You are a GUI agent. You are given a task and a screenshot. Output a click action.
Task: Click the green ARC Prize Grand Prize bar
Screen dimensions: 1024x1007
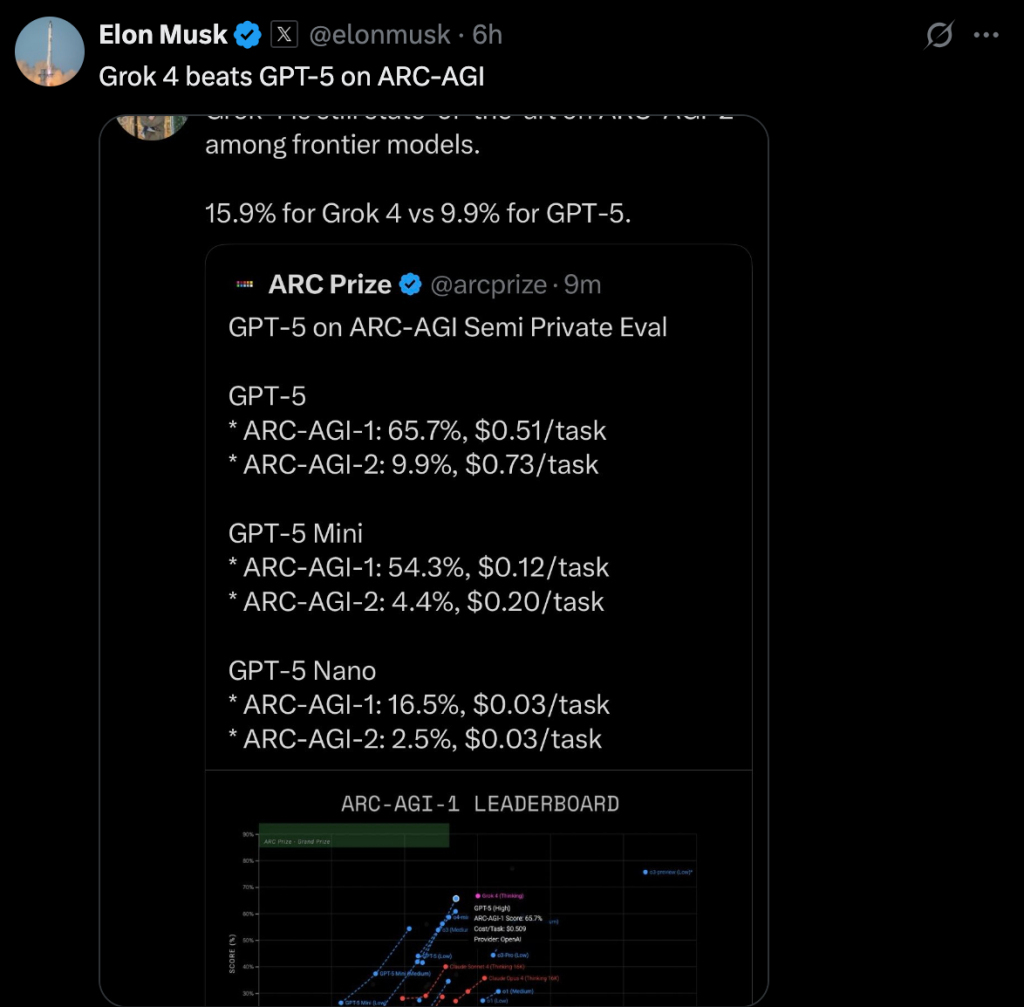pyautogui.click(x=353, y=835)
